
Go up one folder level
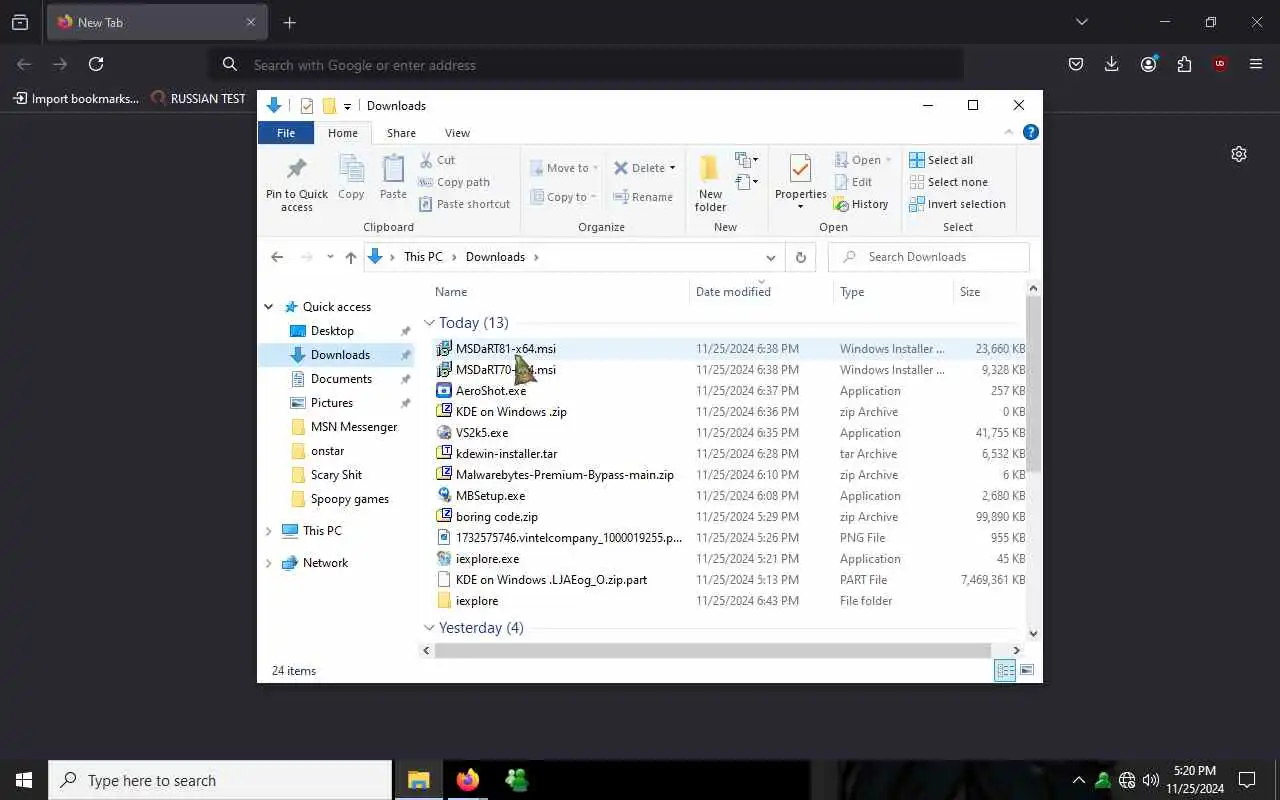pyautogui.click(x=351, y=257)
